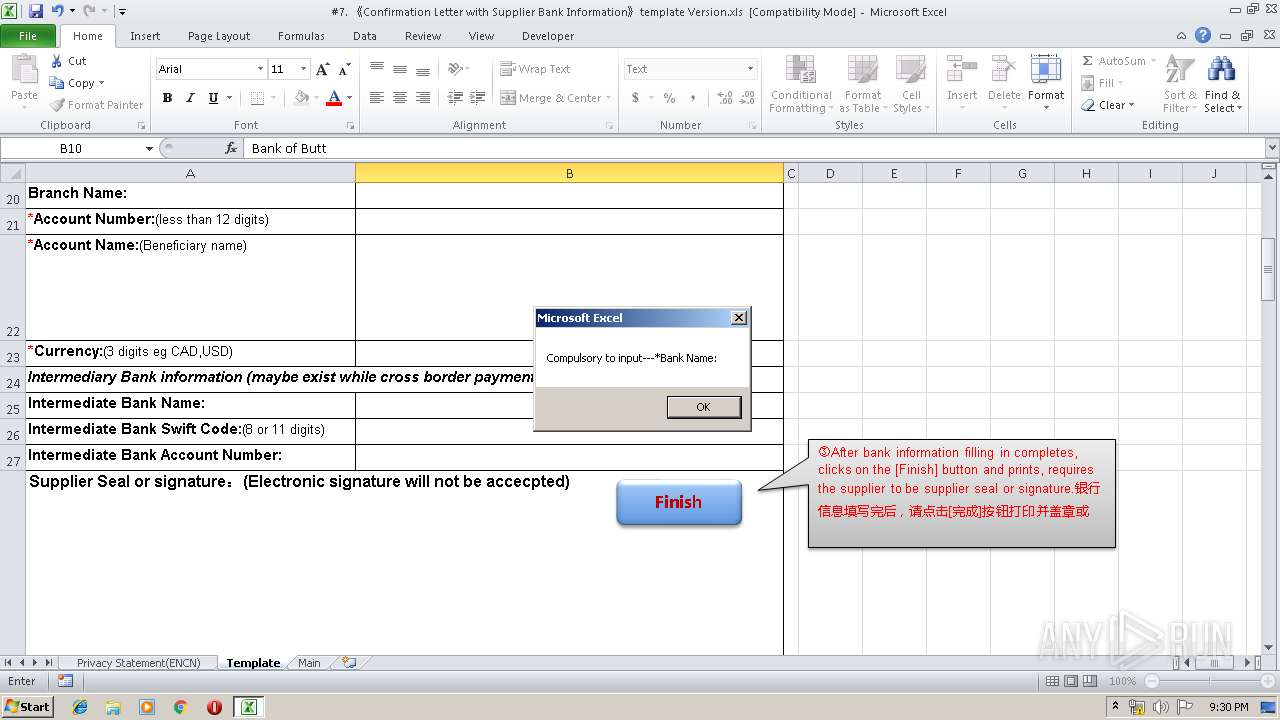
Task: Click Increase Indent icon
Action: (477, 98)
